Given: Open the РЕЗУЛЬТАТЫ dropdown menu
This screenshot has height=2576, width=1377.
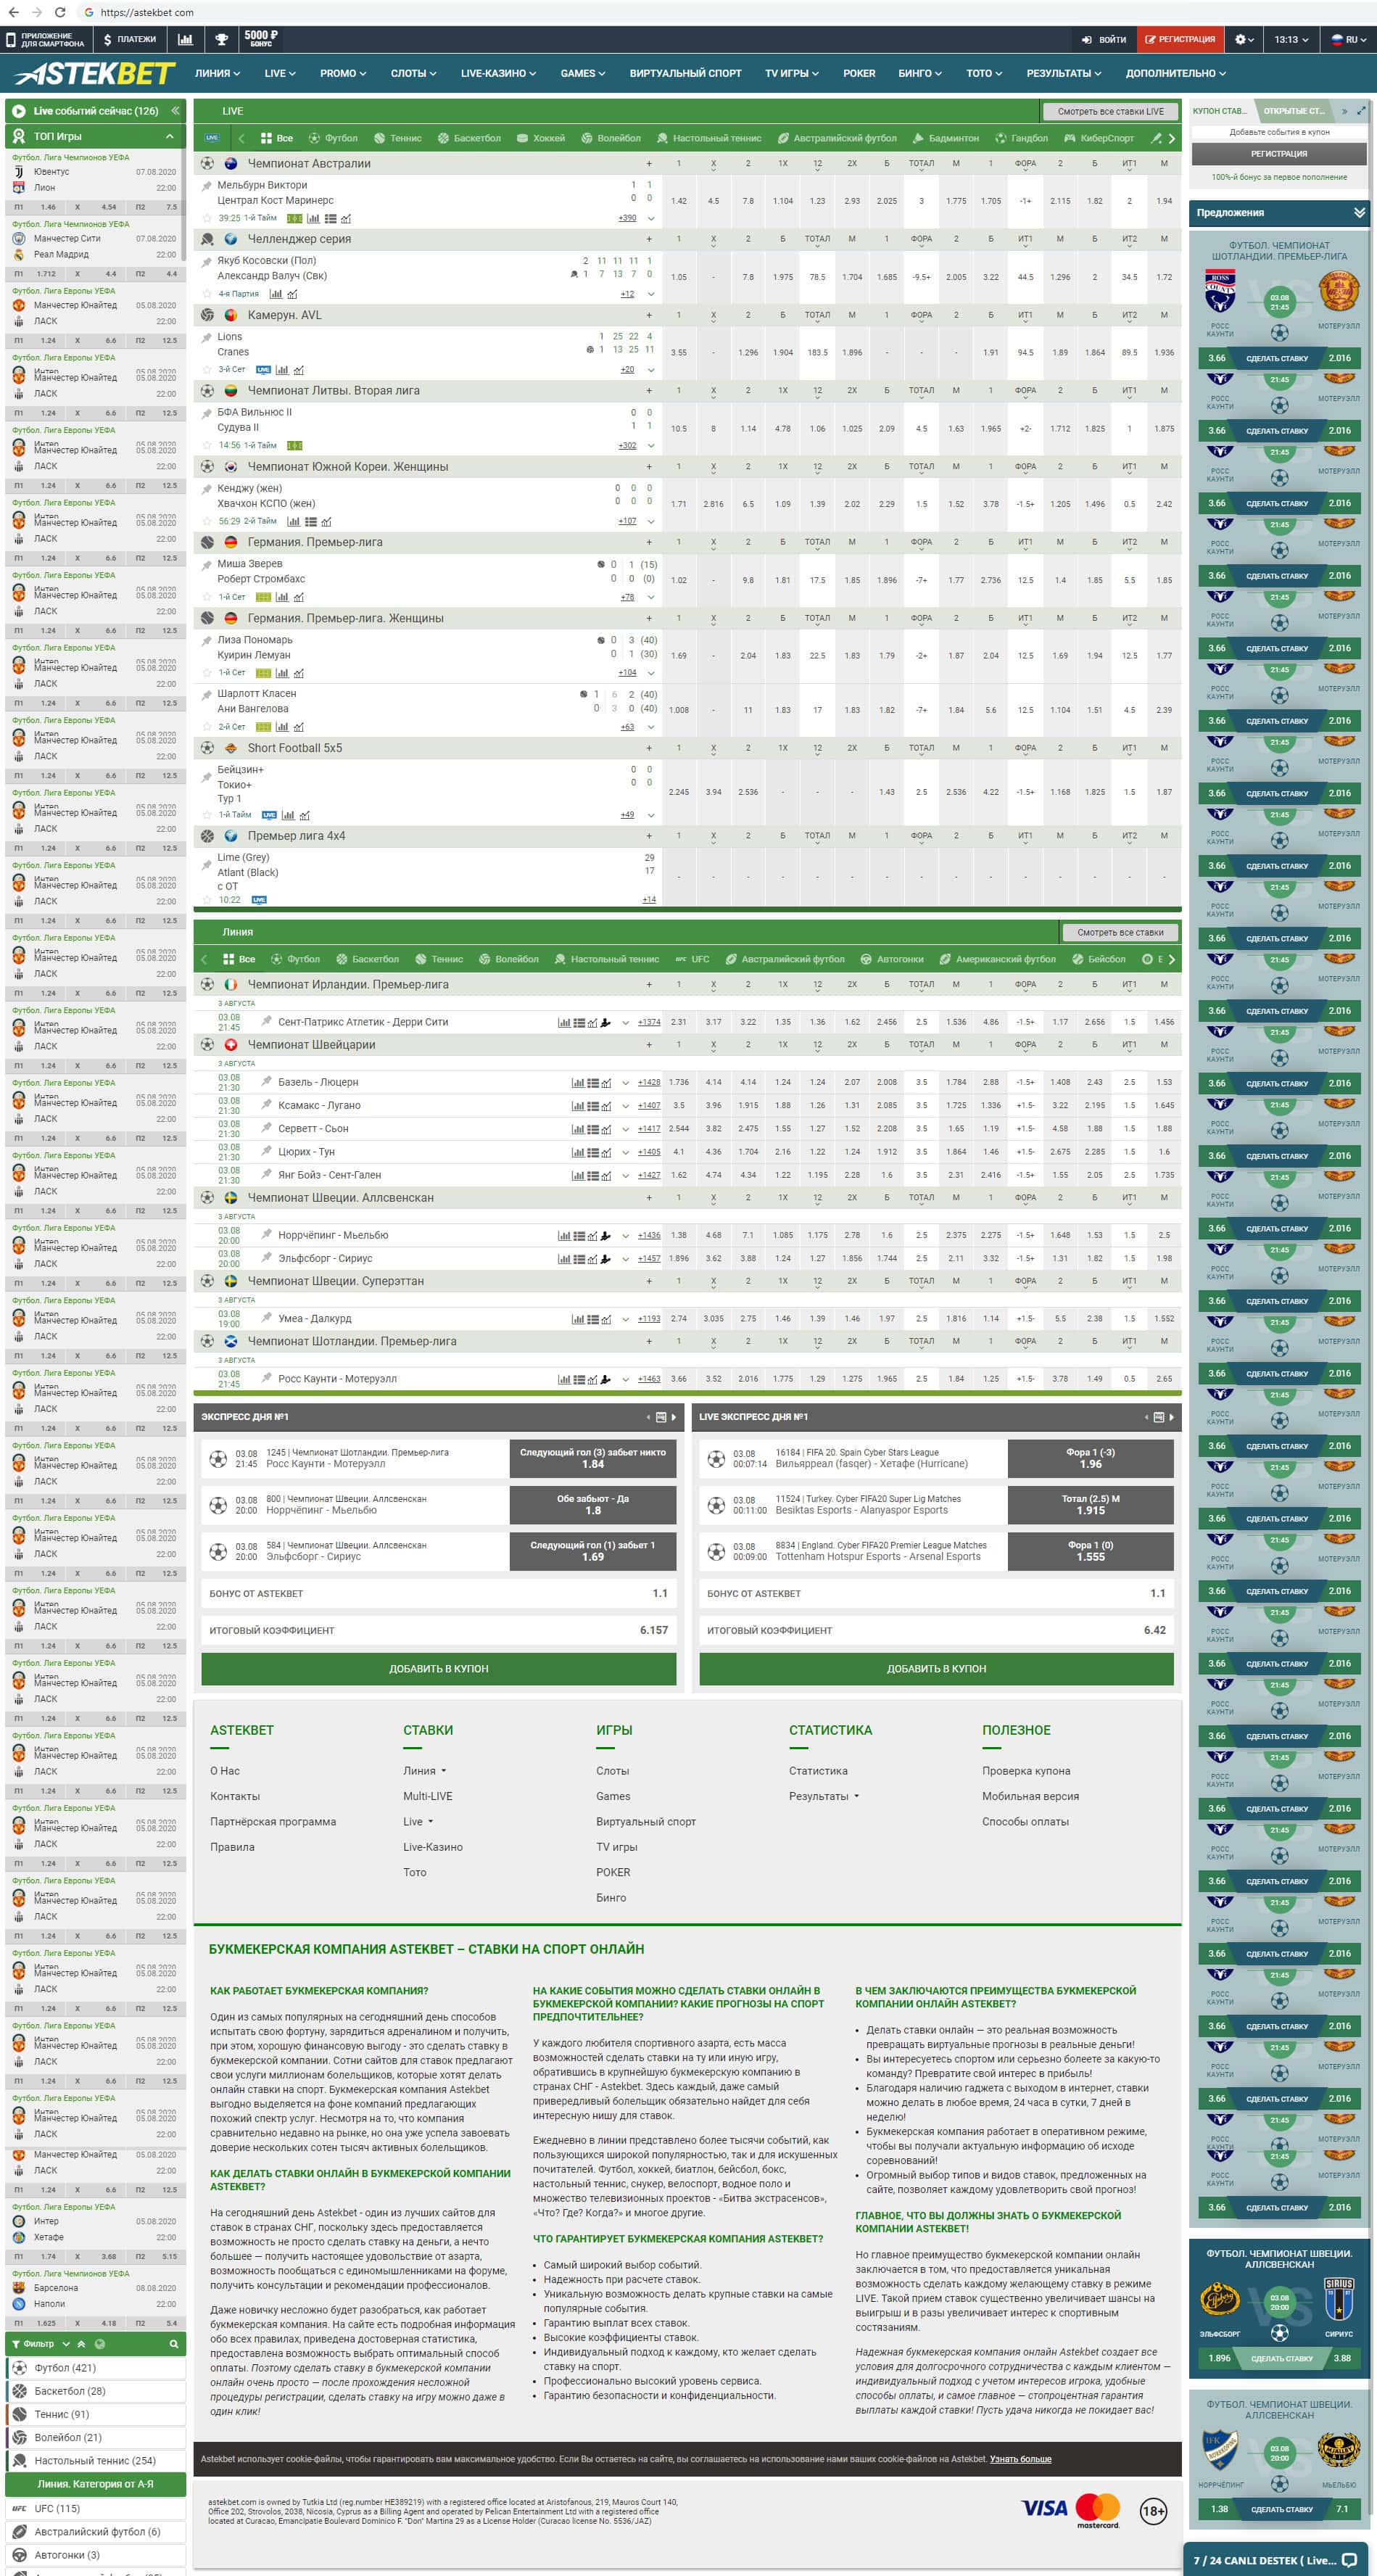Looking at the screenshot, I should [1063, 73].
